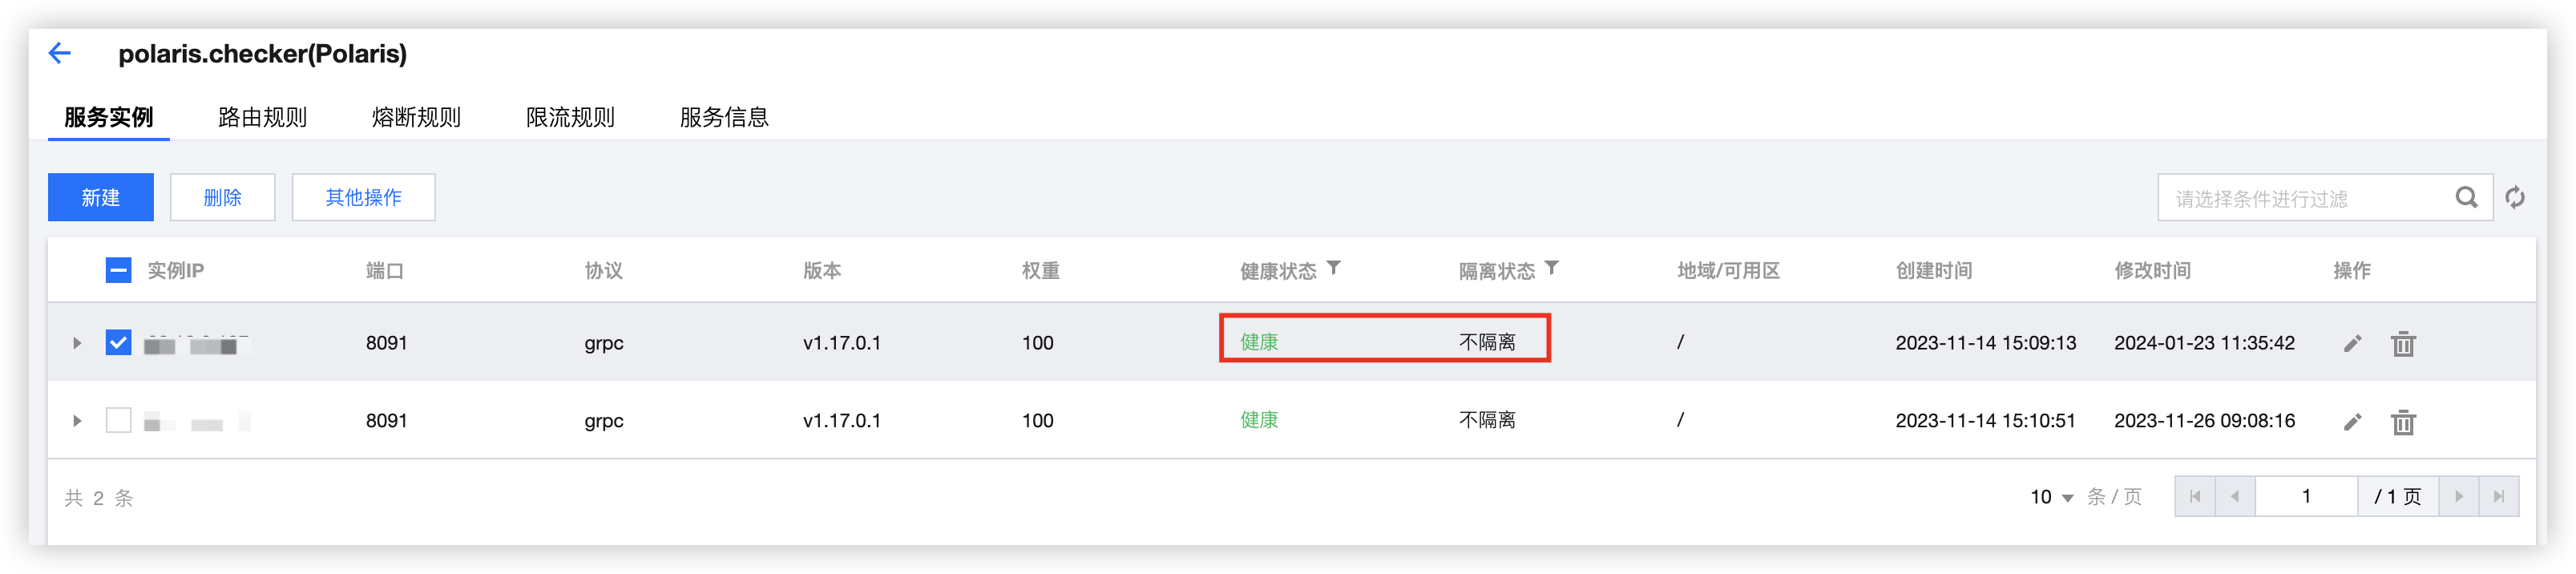Check the second instance row checkbox
Viewport: 2576px width, 574px height.
pos(118,420)
